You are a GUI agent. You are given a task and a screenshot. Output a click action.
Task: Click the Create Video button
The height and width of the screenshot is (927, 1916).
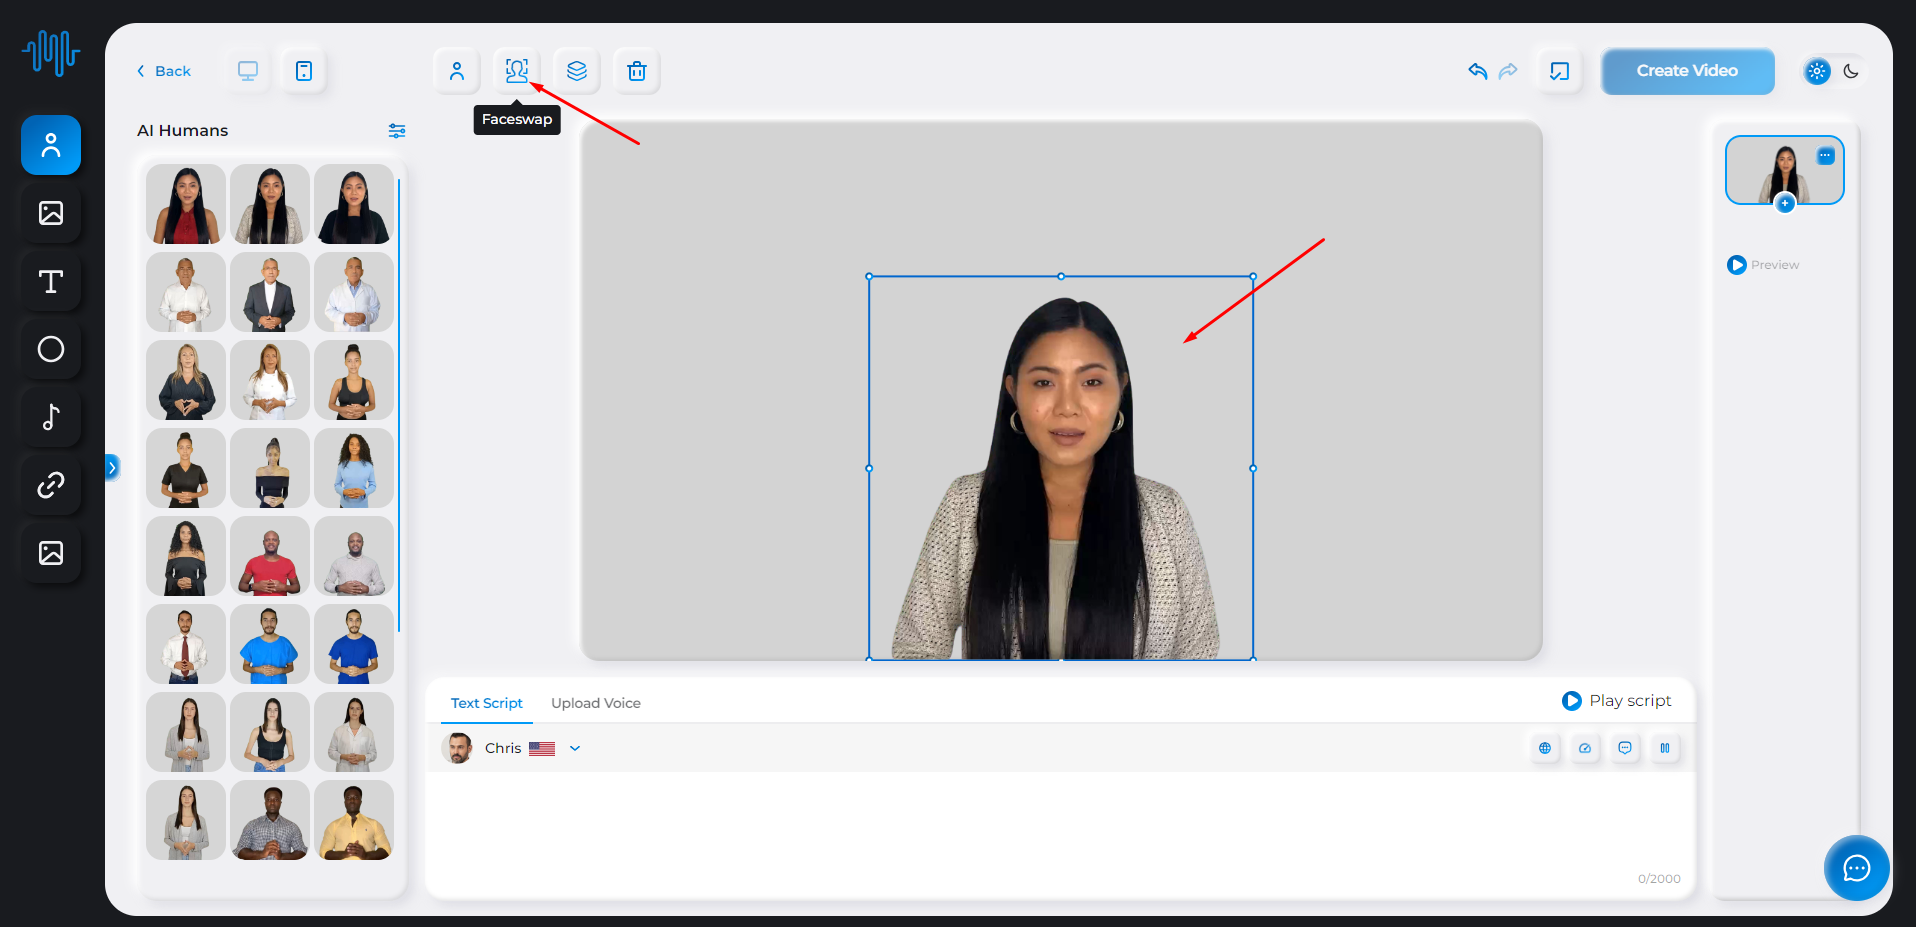point(1688,71)
